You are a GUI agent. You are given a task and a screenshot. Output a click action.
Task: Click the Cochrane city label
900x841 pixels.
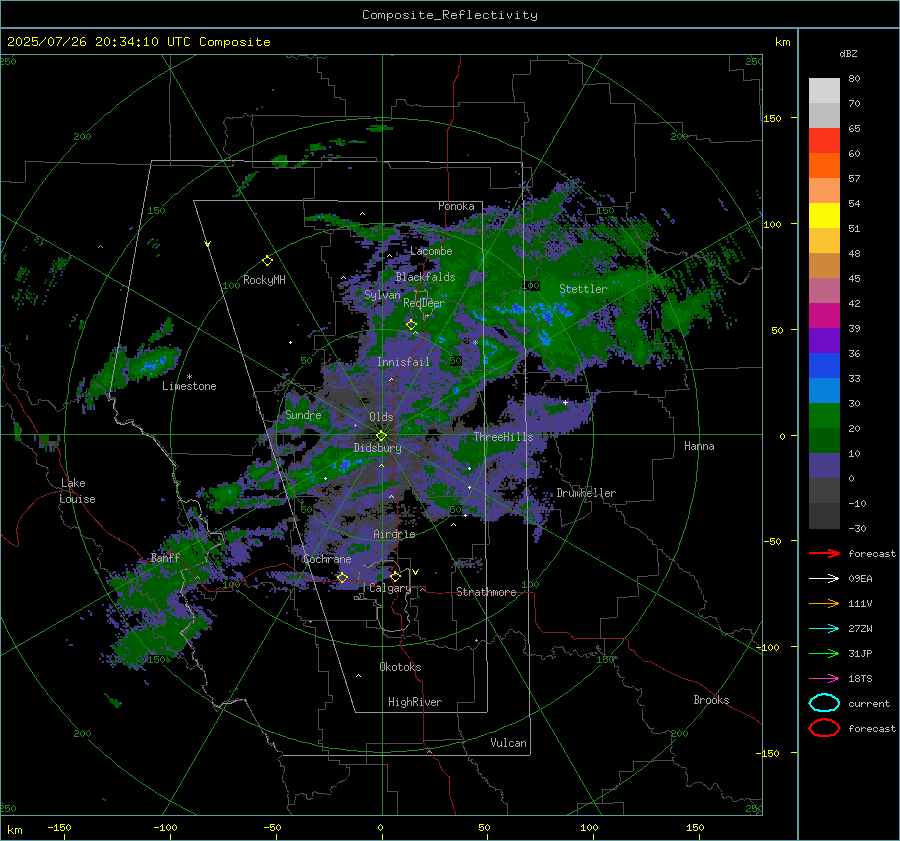coord(327,559)
